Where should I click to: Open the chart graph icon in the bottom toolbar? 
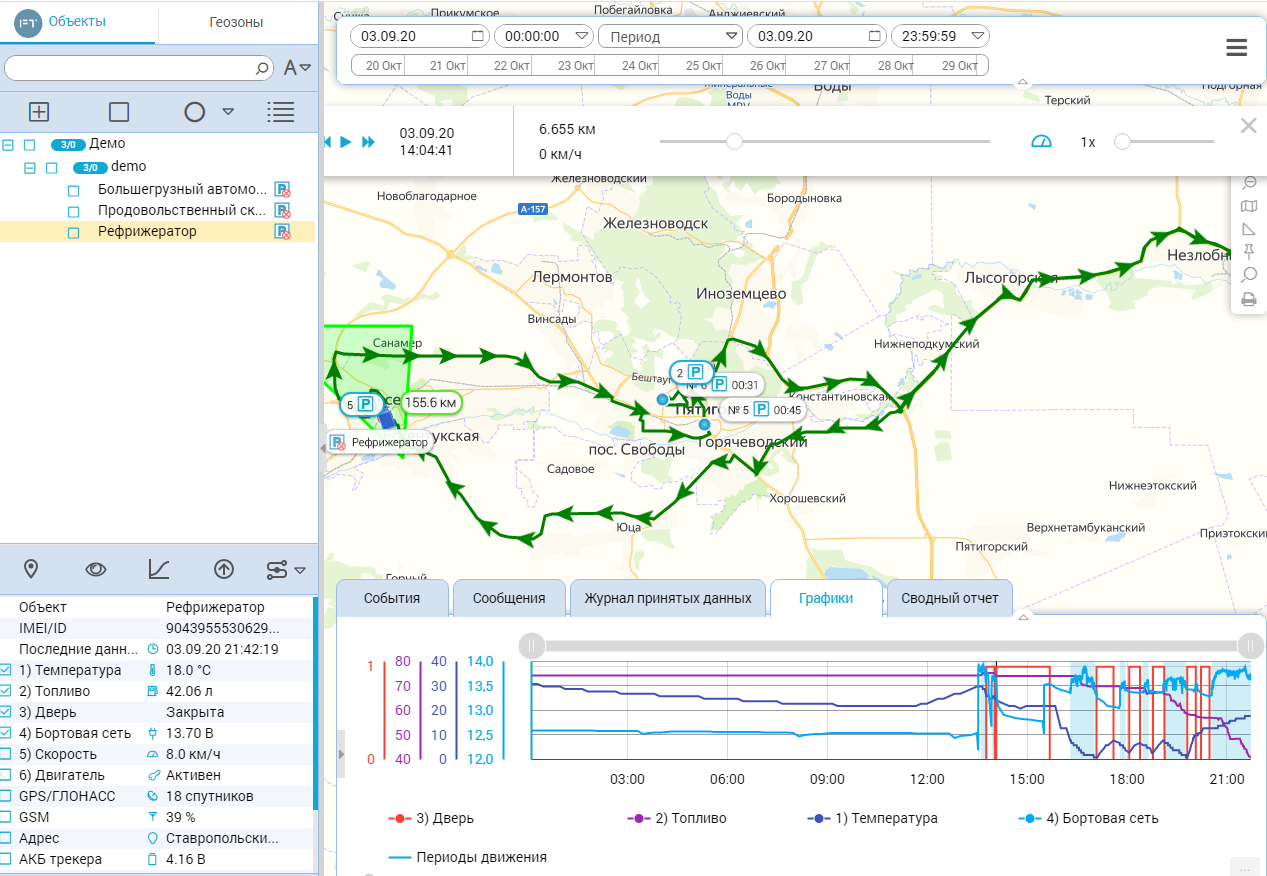pos(159,569)
